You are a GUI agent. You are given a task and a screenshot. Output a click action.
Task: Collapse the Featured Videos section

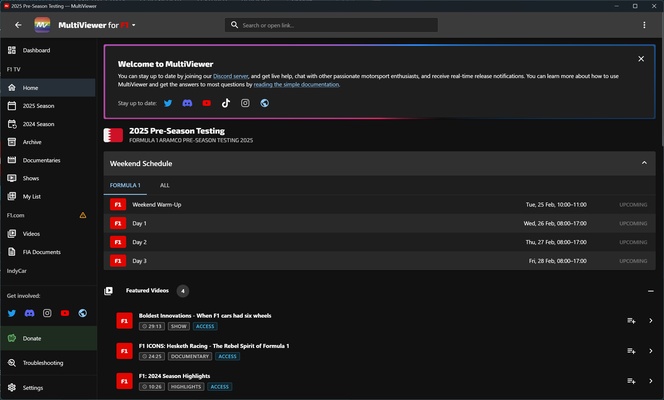pyautogui.click(x=650, y=291)
